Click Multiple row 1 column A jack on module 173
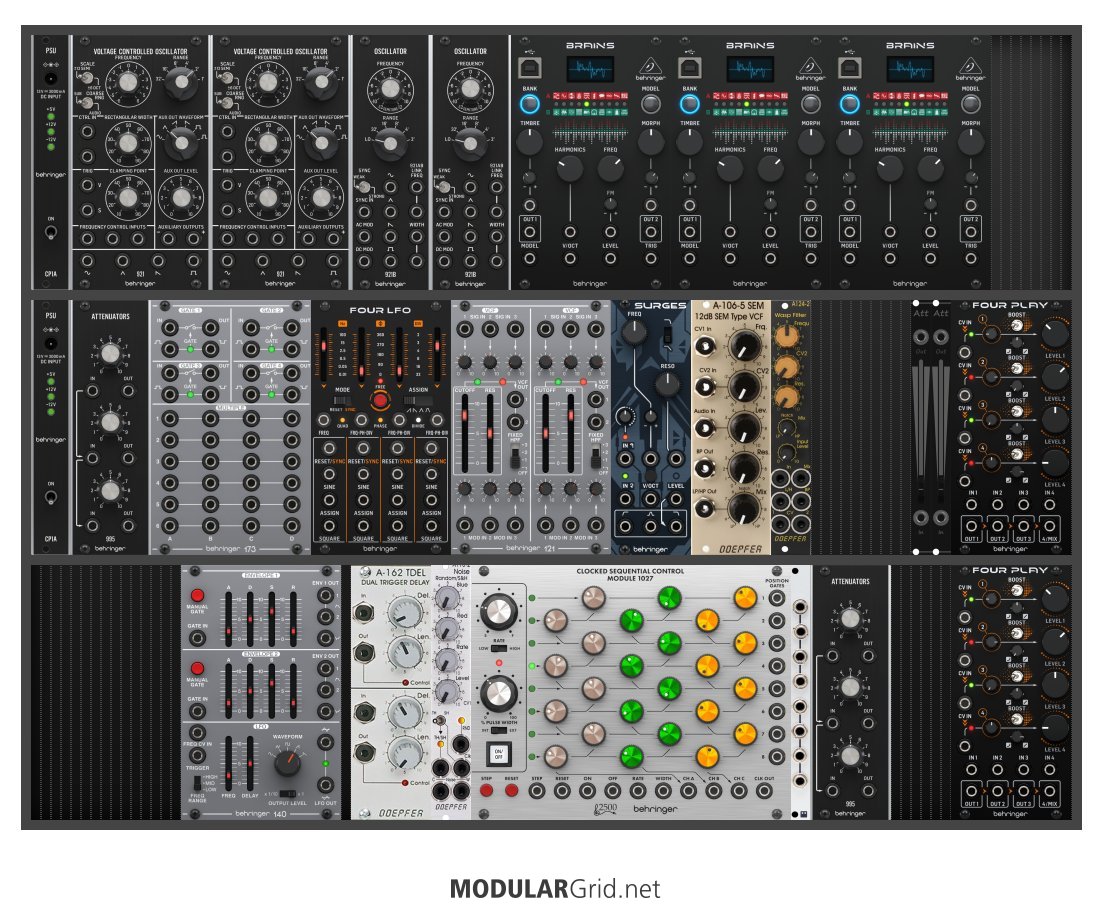 click(169, 418)
